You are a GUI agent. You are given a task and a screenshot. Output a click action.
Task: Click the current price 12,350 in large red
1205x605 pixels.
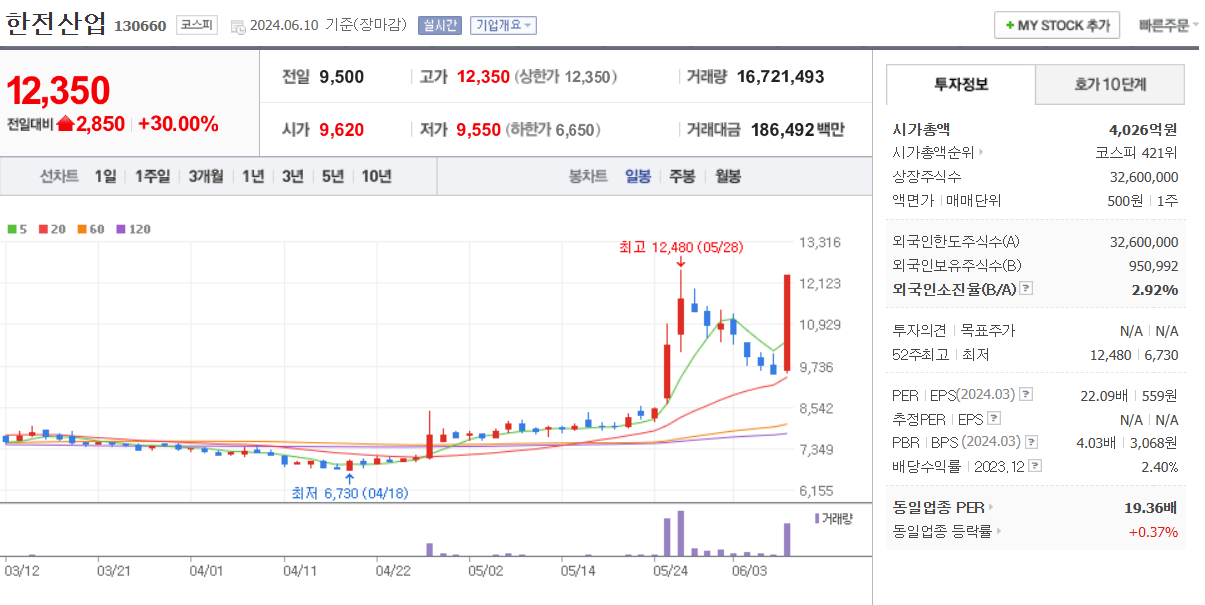(x=58, y=90)
